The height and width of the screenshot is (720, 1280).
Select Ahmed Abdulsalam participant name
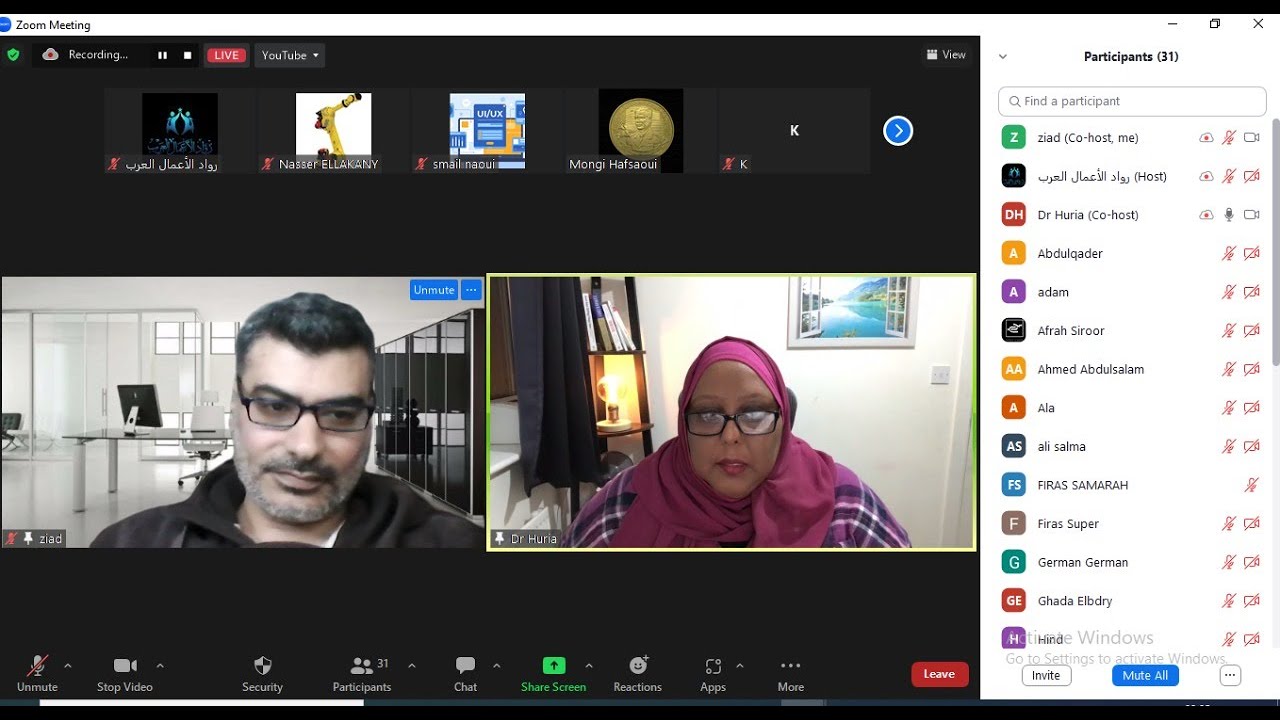click(1091, 369)
